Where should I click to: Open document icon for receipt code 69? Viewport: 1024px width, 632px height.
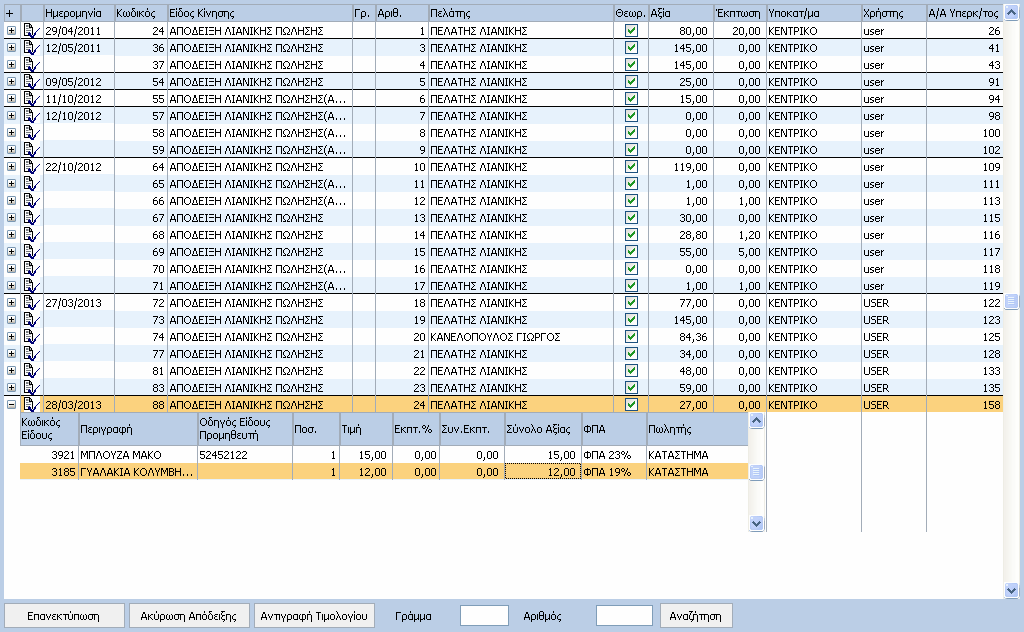[x=31, y=251]
